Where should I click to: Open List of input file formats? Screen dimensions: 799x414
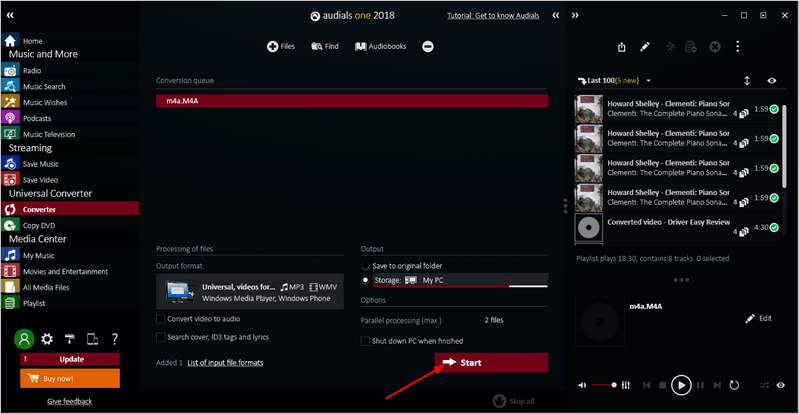click(x=225, y=363)
